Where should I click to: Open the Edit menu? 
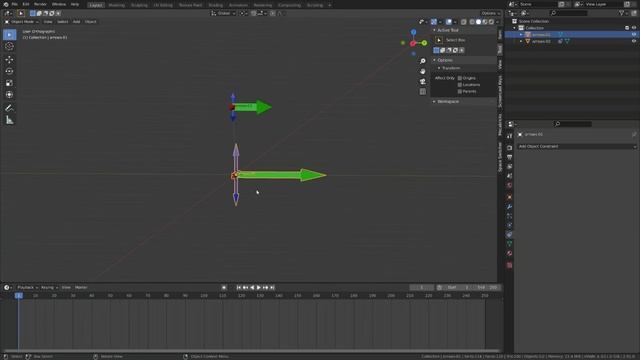[26, 4]
